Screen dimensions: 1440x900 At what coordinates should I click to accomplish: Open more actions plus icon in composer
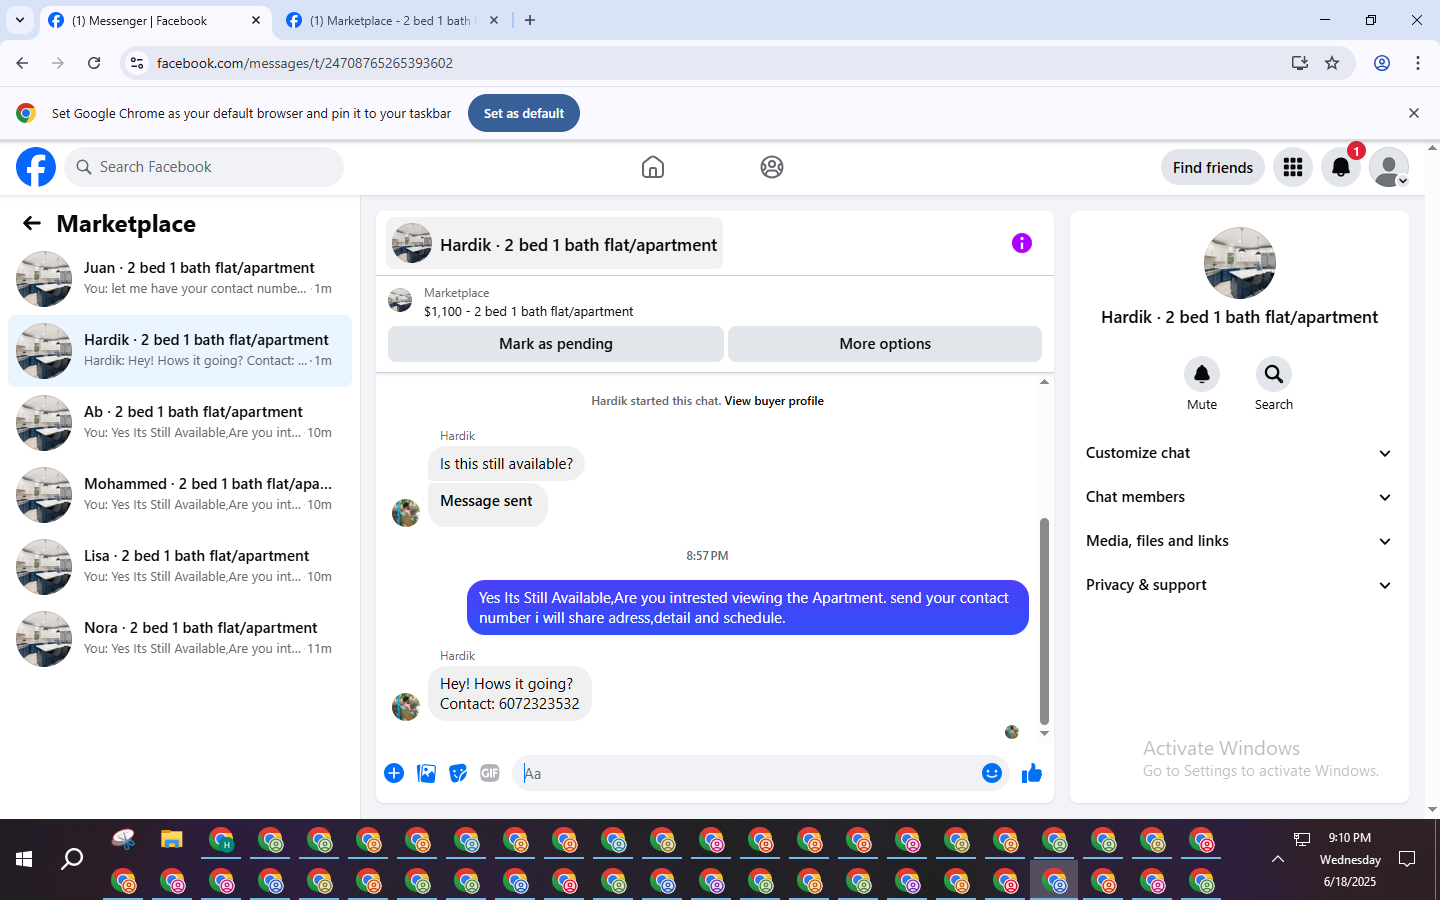[394, 773]
